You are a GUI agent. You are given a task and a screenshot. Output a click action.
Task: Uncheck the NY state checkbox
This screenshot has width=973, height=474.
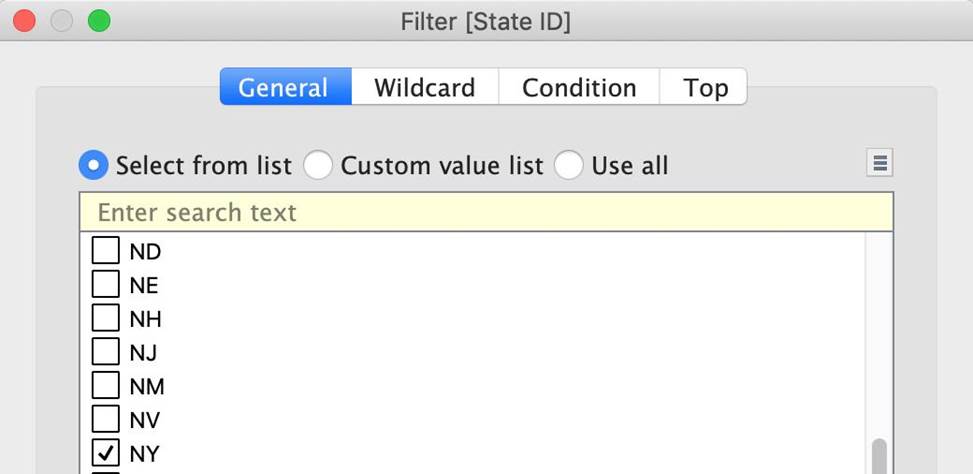tap(105, 454)
